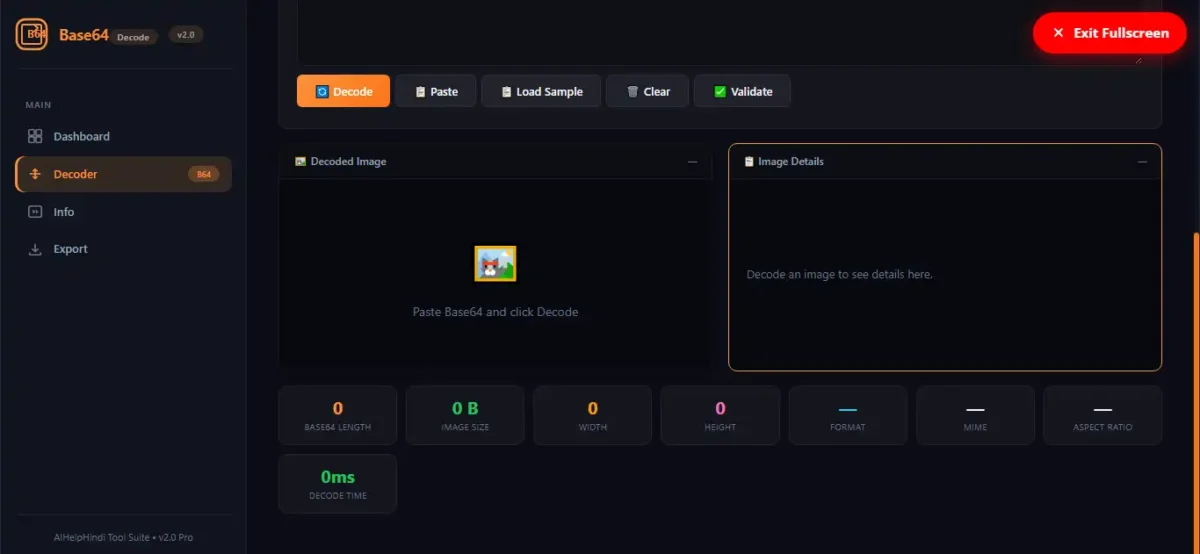Click the Base64 Length stat card
The image size is (1200, 554).
[338, 415]
